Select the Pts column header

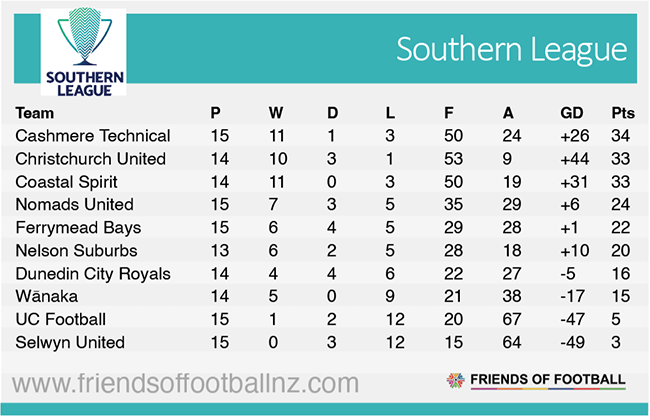point(623,113)
